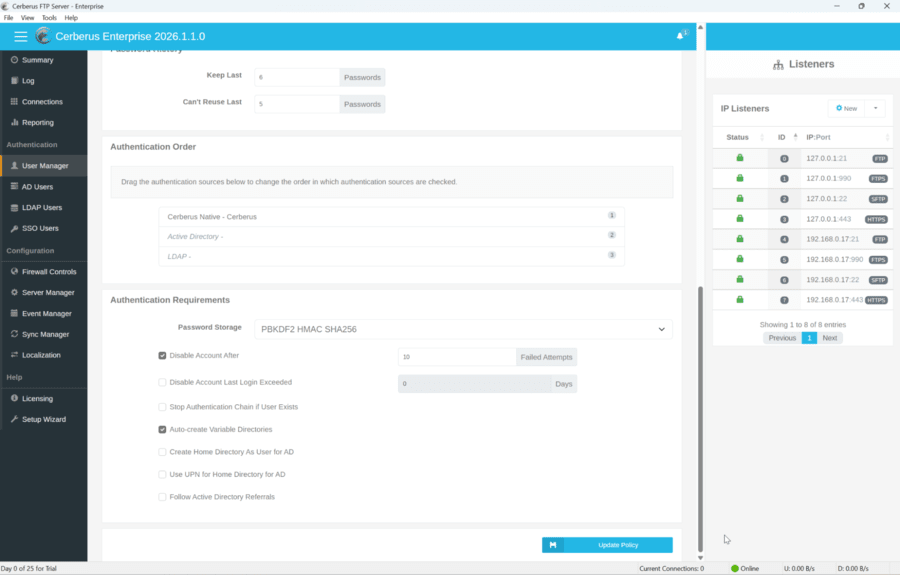
Task: Click the lock status icon for 127.0.0.1:21
Action: (x=740, y=158)
